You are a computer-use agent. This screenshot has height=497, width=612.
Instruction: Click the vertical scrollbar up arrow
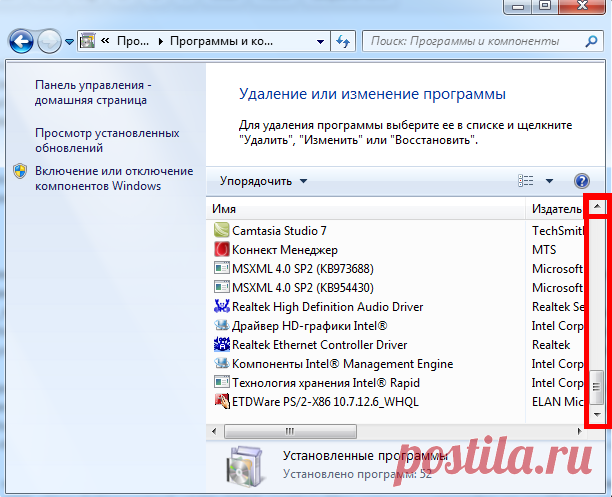597,209
